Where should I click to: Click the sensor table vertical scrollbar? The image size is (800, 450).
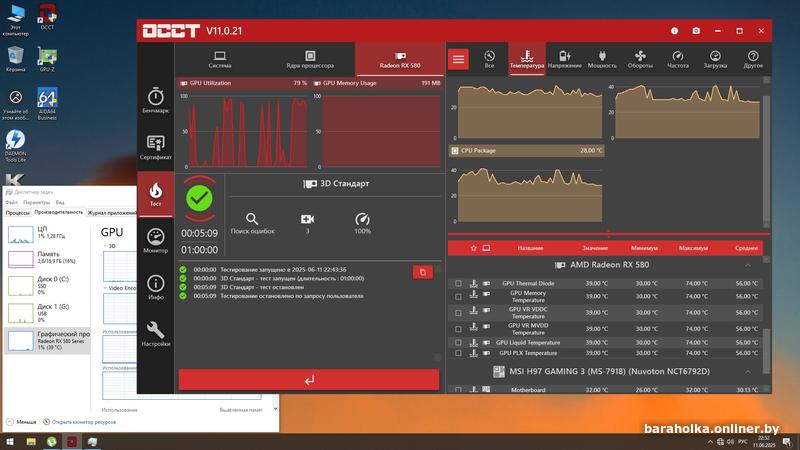766,352
